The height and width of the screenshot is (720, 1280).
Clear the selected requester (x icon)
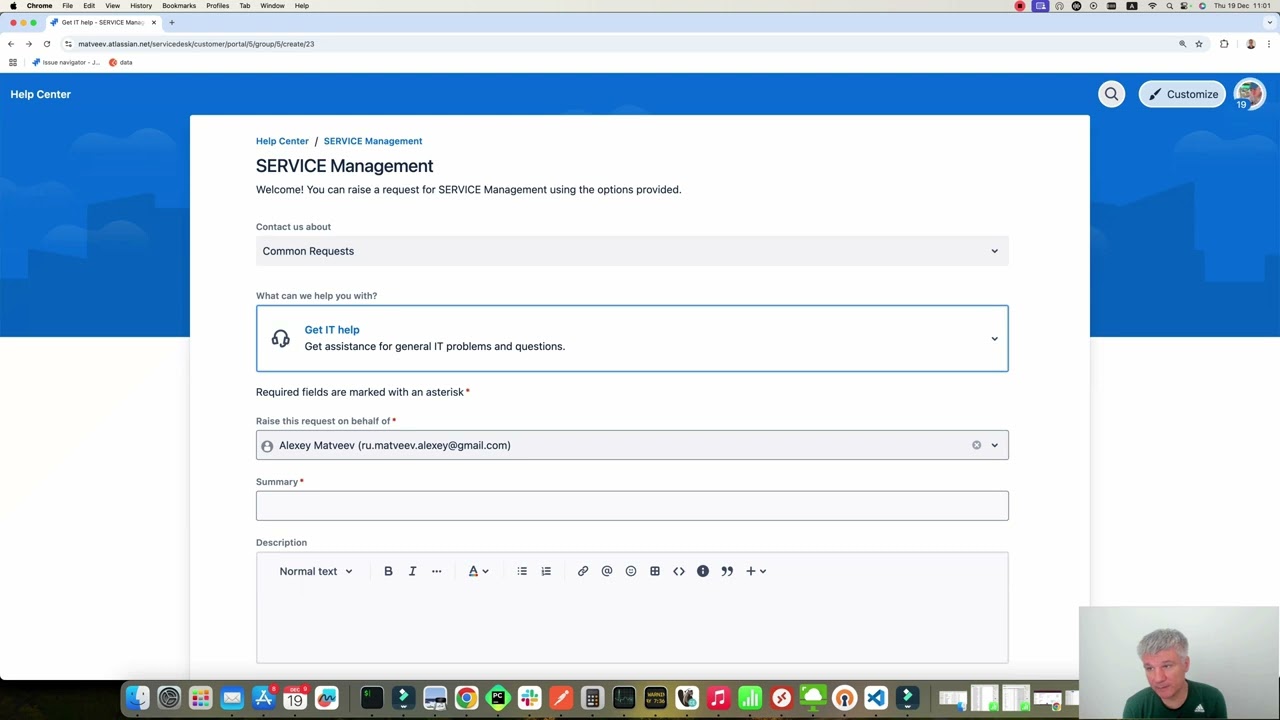pyautogui.click(x=977, y=445)
